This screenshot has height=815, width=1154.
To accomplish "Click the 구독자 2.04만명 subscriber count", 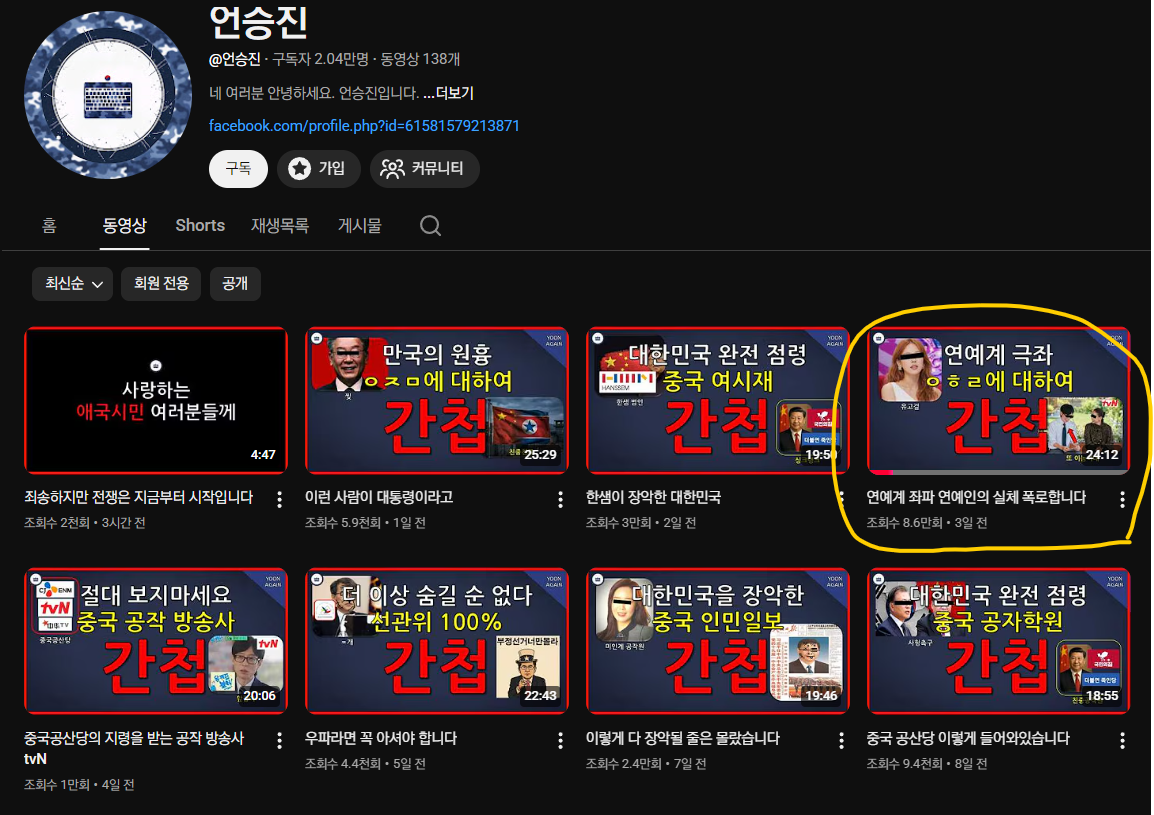I will pyautogui.click(x=320, y=60).
